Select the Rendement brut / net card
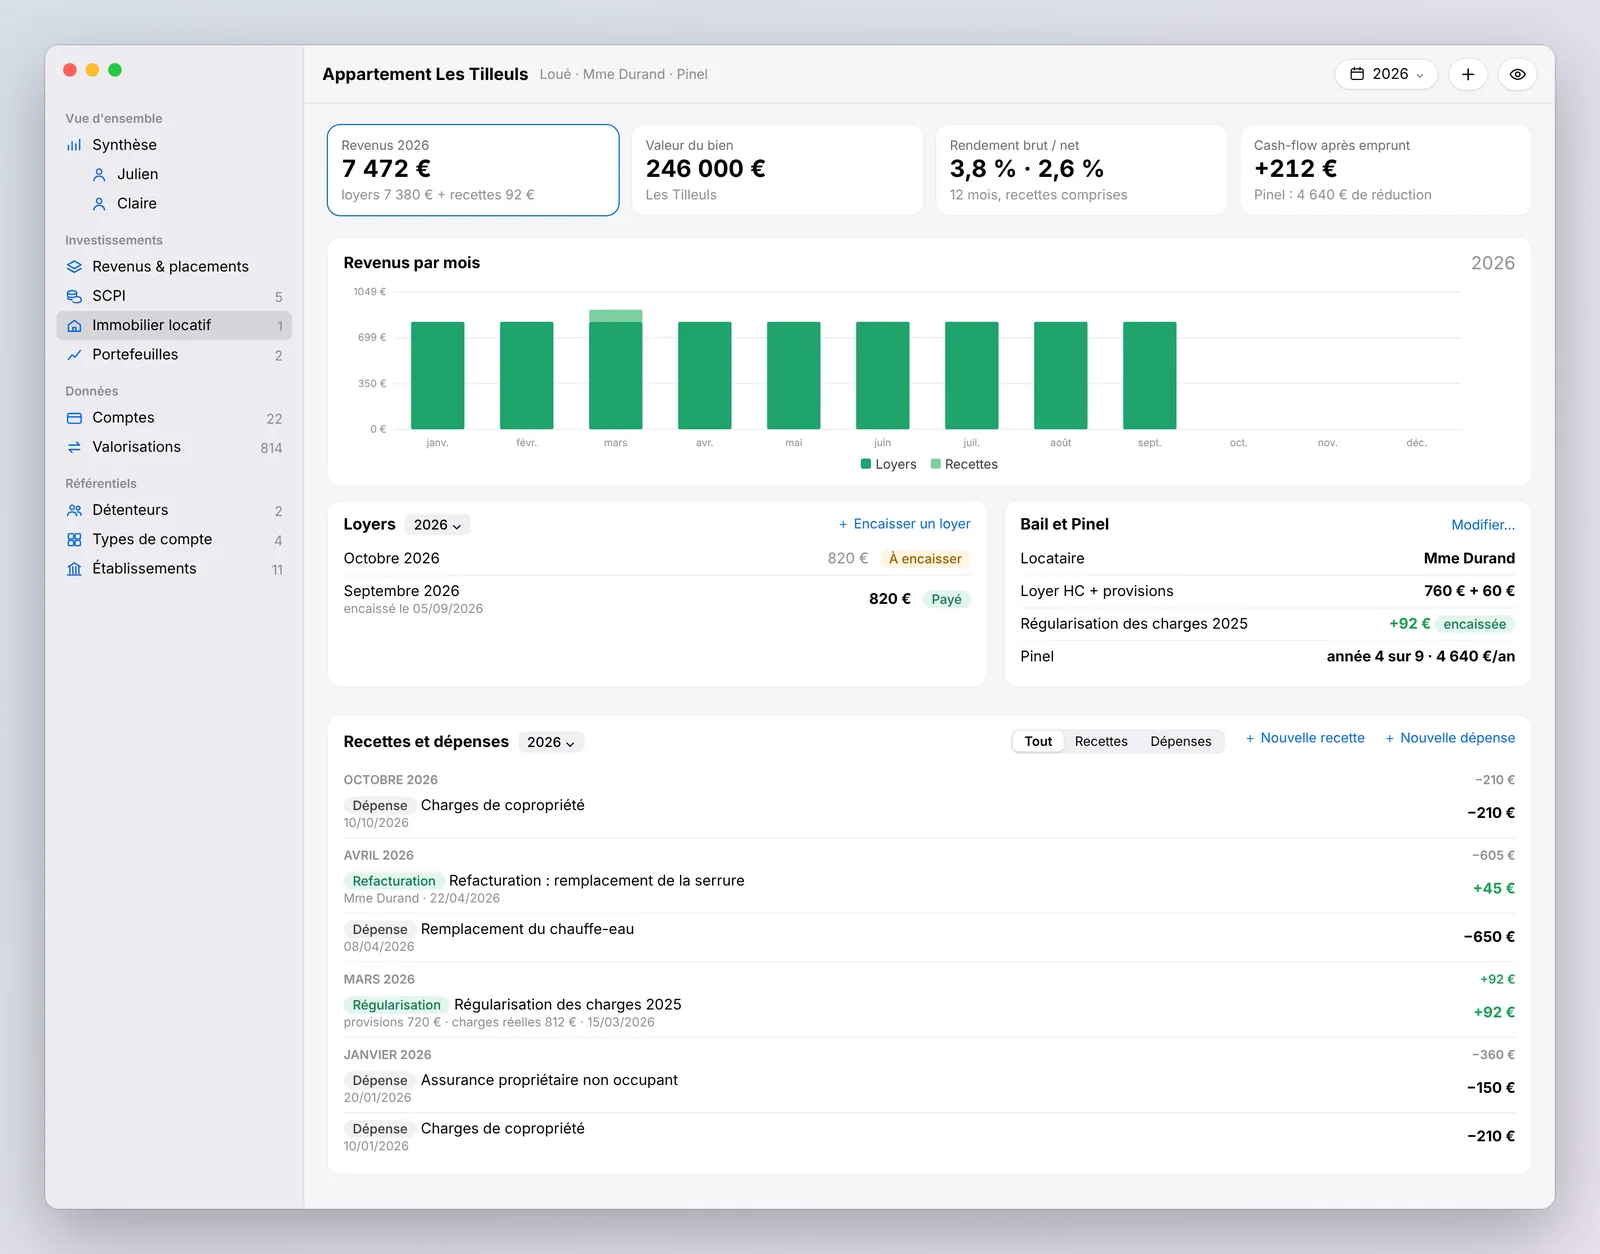1600x1254 pixels. pyautogui.click(x=1081, y=170)
